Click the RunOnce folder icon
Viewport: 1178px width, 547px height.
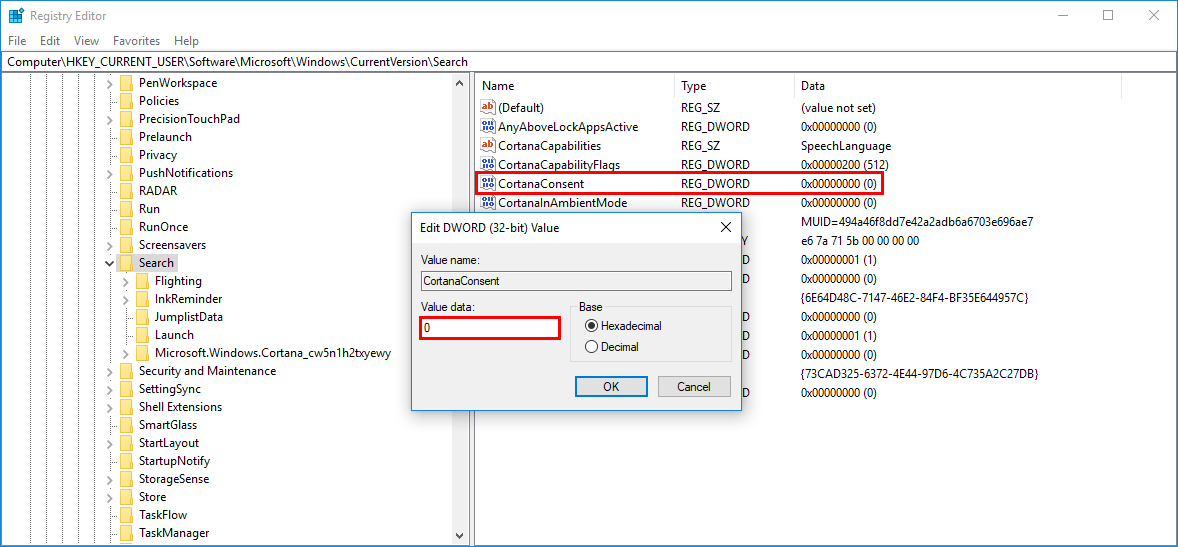tap(126, 227)
